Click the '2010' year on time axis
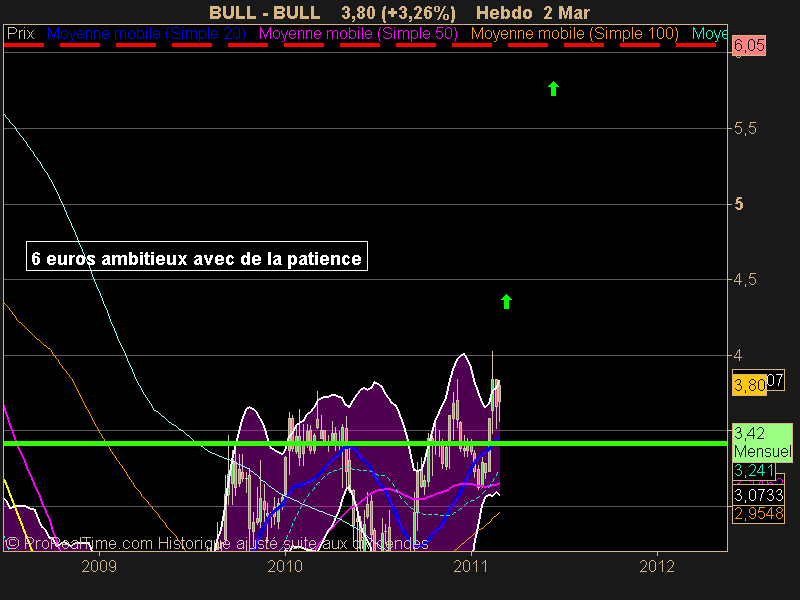The height and width of the screenshot is (600, 800). (285, 566)
